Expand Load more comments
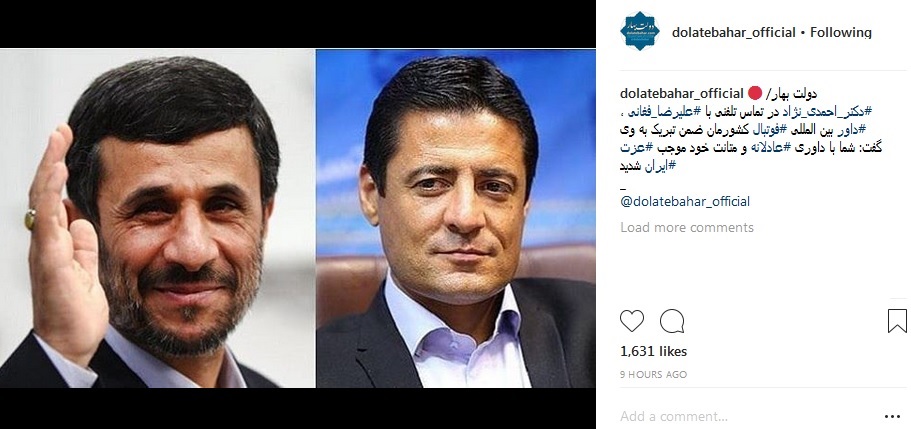 click(x=687, y=227)
